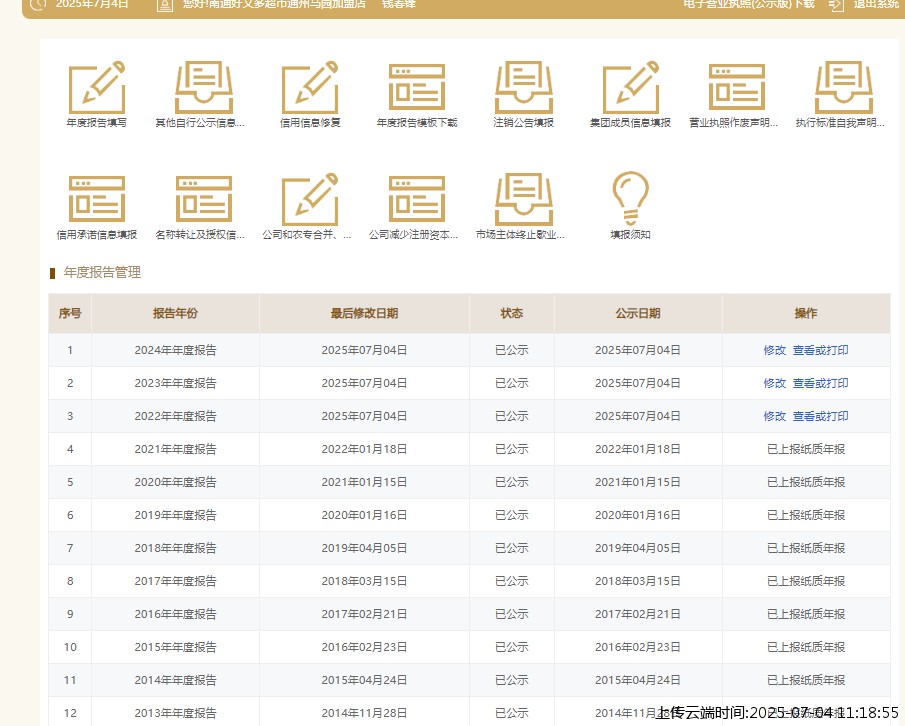
Task: Click the 序号 column header
Action: [x=70, y=313]
